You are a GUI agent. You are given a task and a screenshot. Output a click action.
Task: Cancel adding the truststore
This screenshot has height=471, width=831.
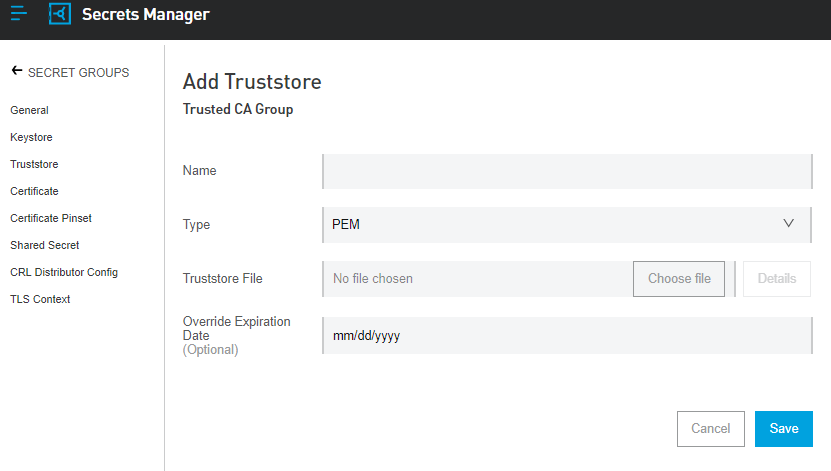(x=710, y=428)
